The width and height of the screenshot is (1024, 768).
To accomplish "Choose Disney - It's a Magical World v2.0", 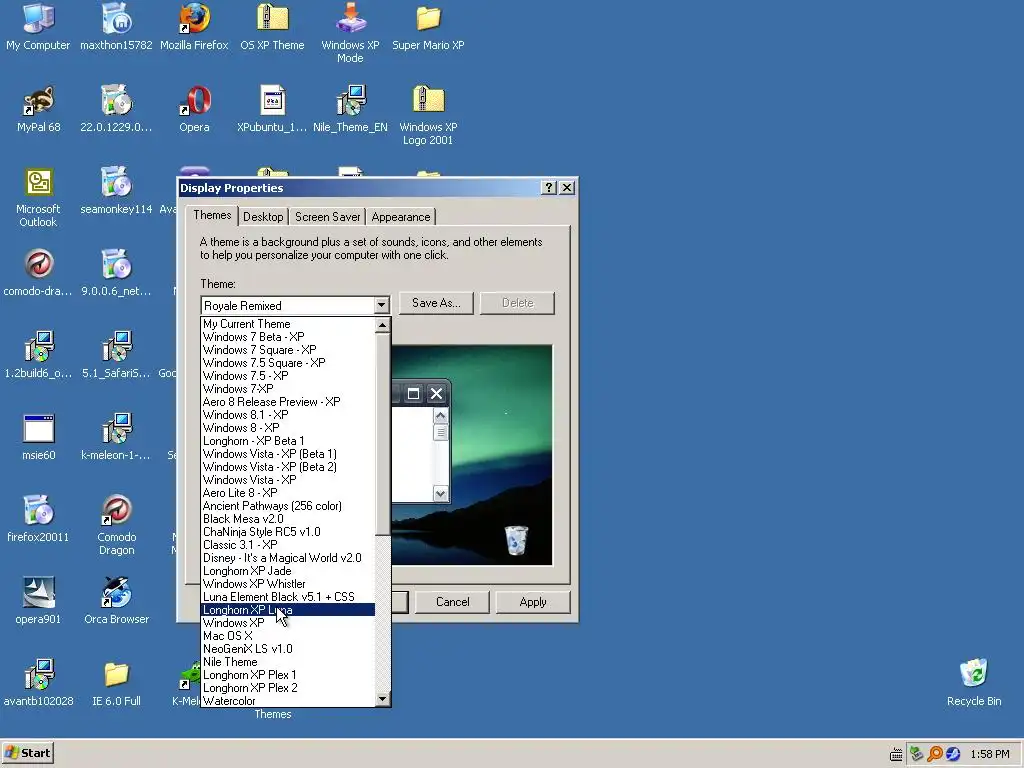I will click(x=288, y=558).
